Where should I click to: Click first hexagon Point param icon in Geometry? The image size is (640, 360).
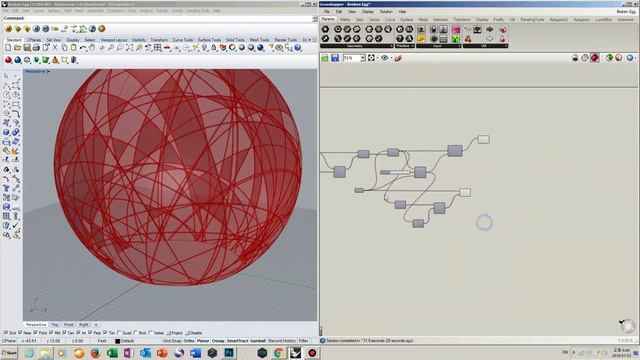tap(325, 29)
